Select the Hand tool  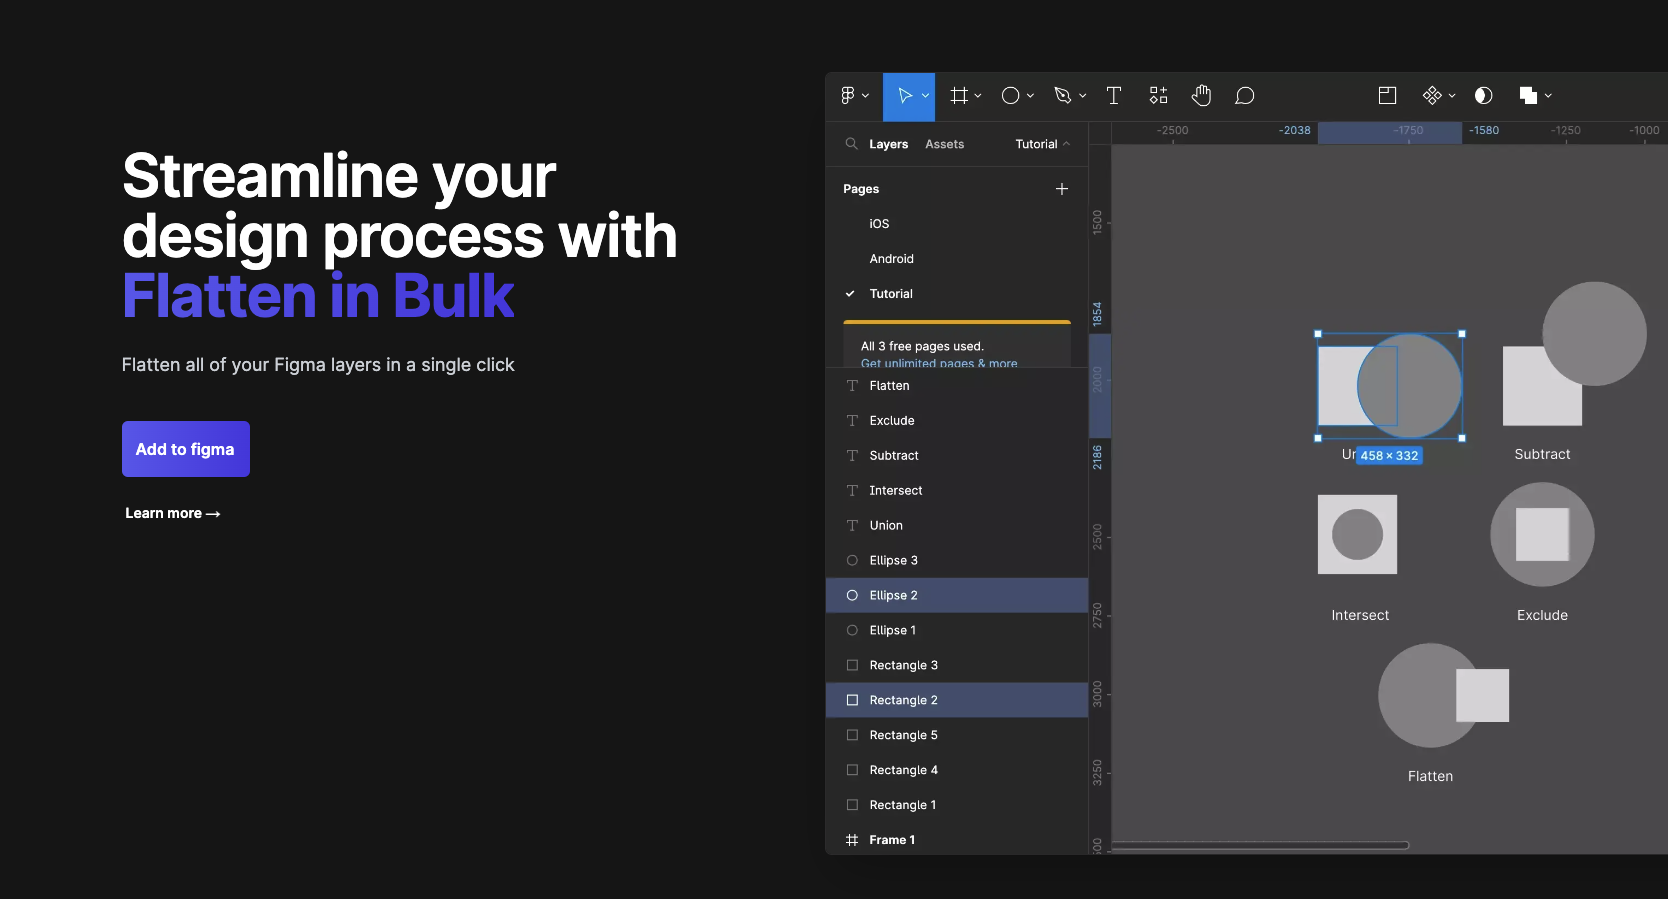tap(1201, 96)
